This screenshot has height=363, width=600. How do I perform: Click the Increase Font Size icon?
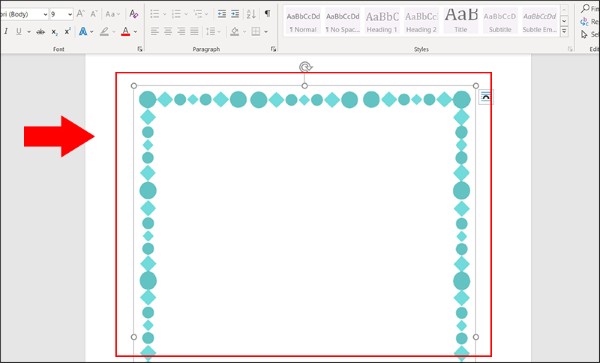(x=80, y=14)
